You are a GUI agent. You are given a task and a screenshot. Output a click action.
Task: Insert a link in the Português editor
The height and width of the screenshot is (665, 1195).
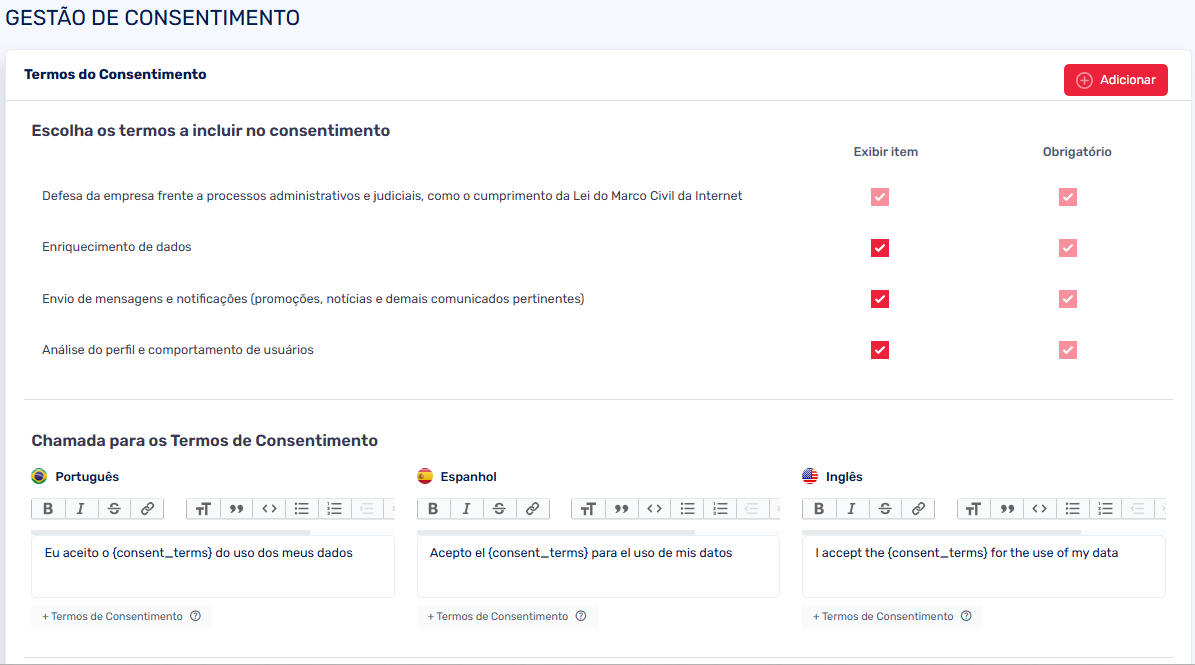[147, 509]
